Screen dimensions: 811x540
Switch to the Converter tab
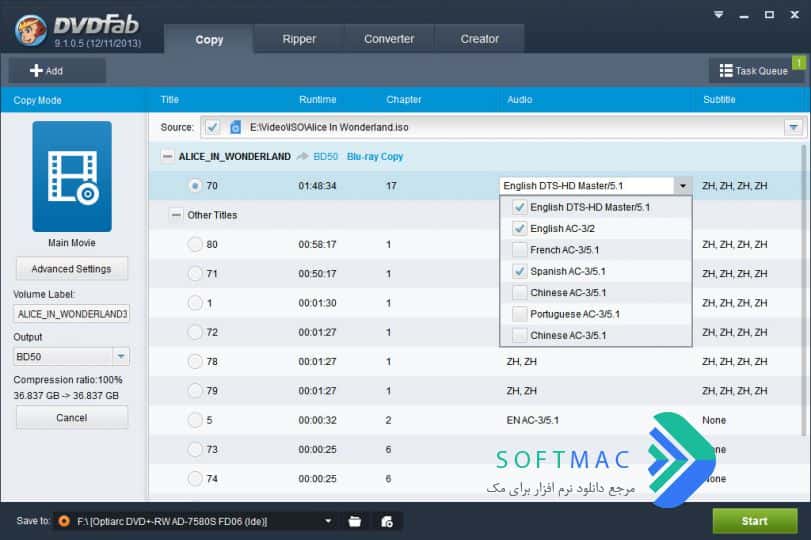click(389, 39)
